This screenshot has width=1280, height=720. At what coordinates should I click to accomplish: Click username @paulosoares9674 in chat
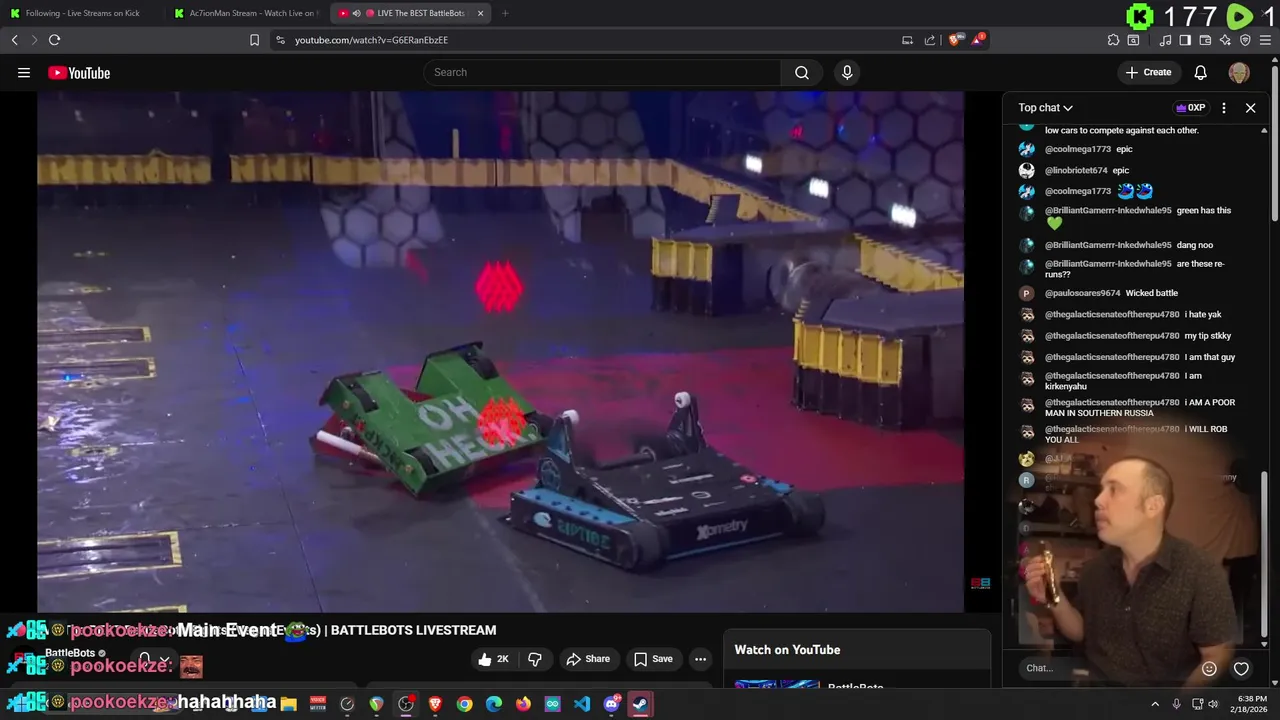[x=1083, y=293]
